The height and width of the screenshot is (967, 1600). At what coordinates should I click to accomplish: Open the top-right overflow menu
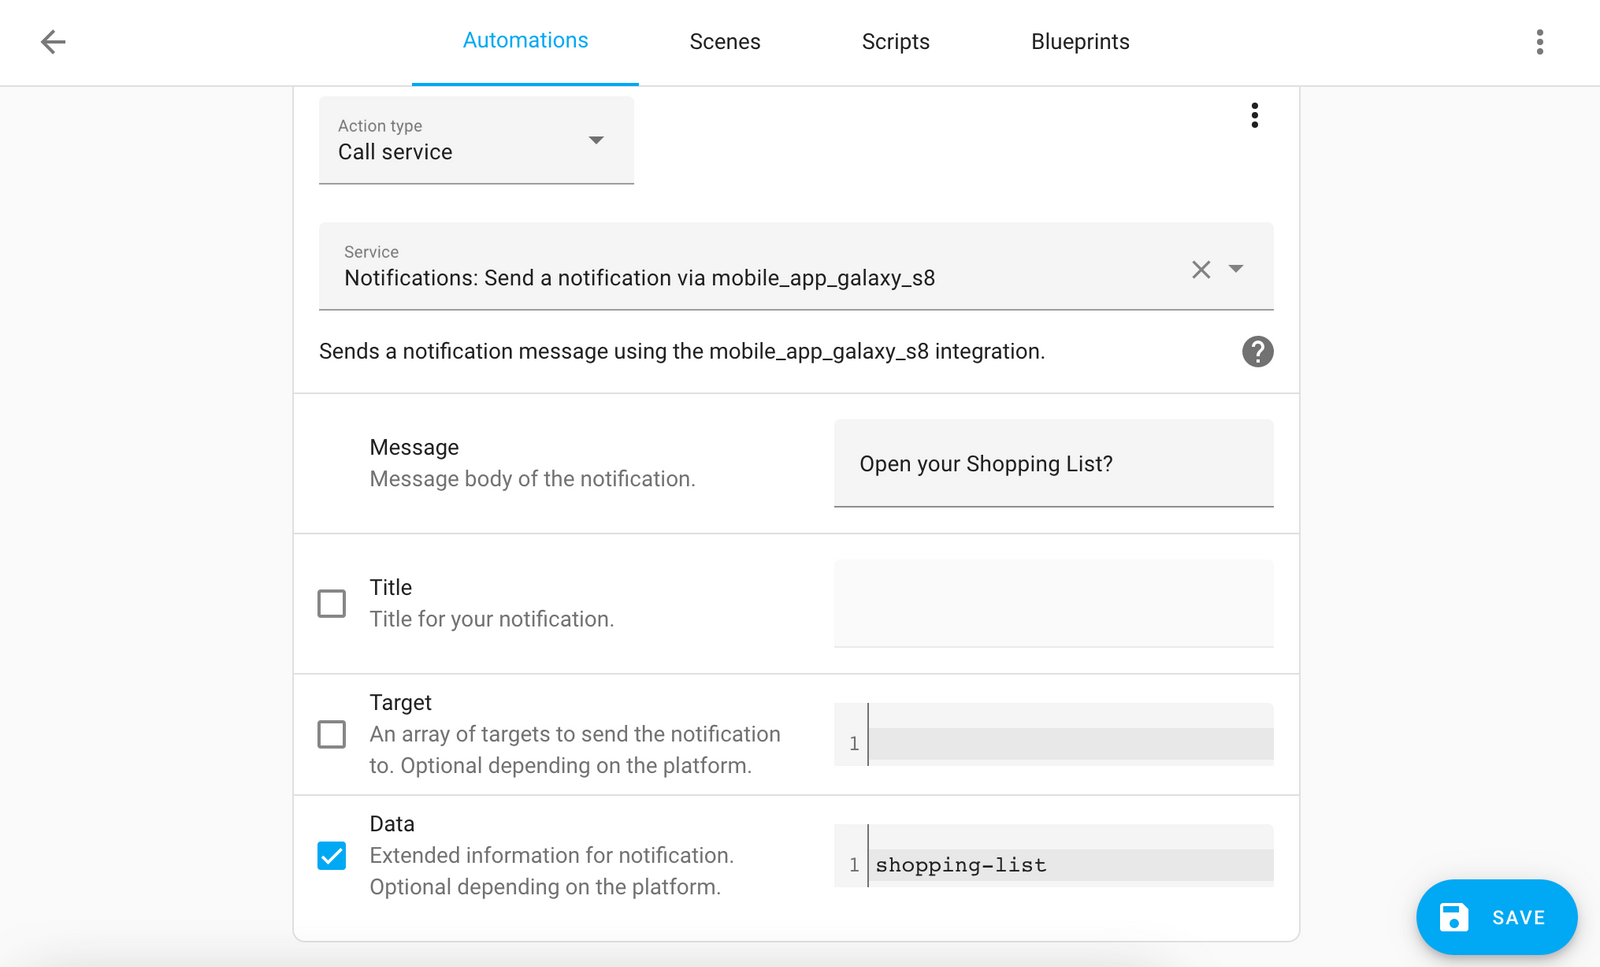(1539, 42)
